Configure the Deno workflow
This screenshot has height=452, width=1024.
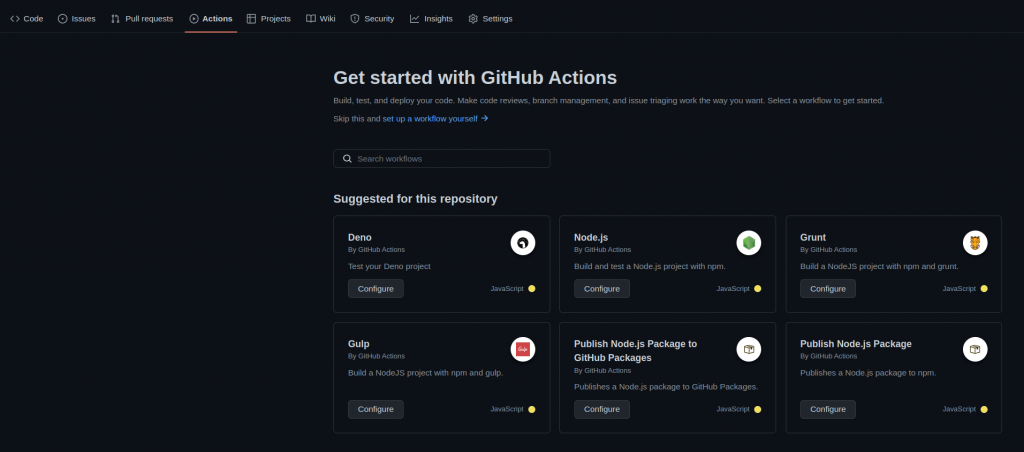click(376, 289)
